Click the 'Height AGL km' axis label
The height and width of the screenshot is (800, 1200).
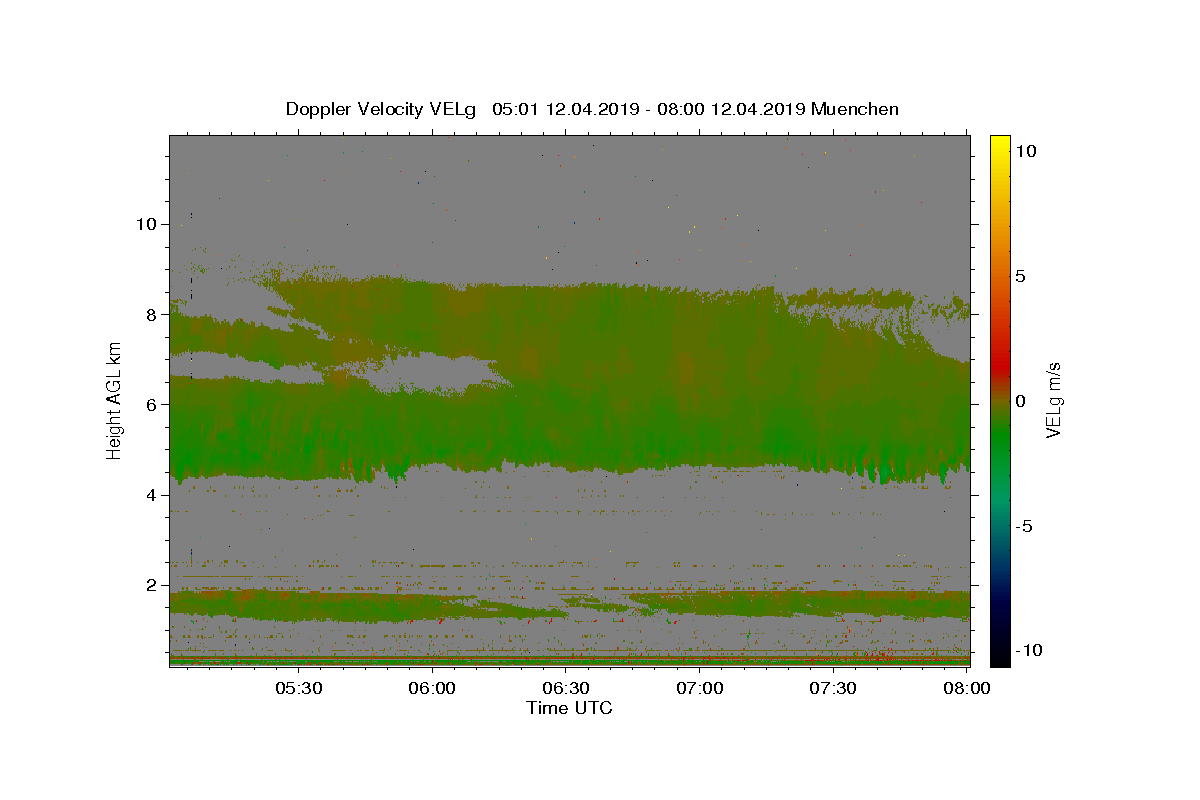click(x=115, y=400)
